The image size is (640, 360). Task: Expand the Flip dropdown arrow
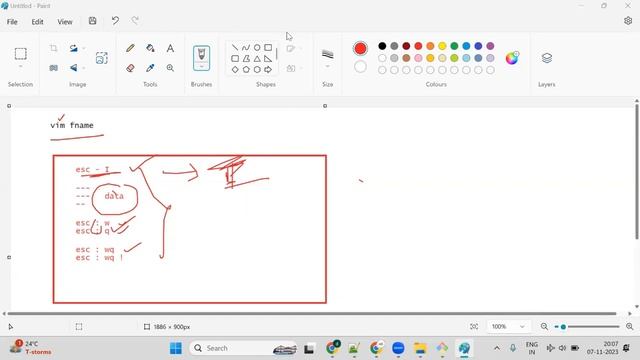84,68
